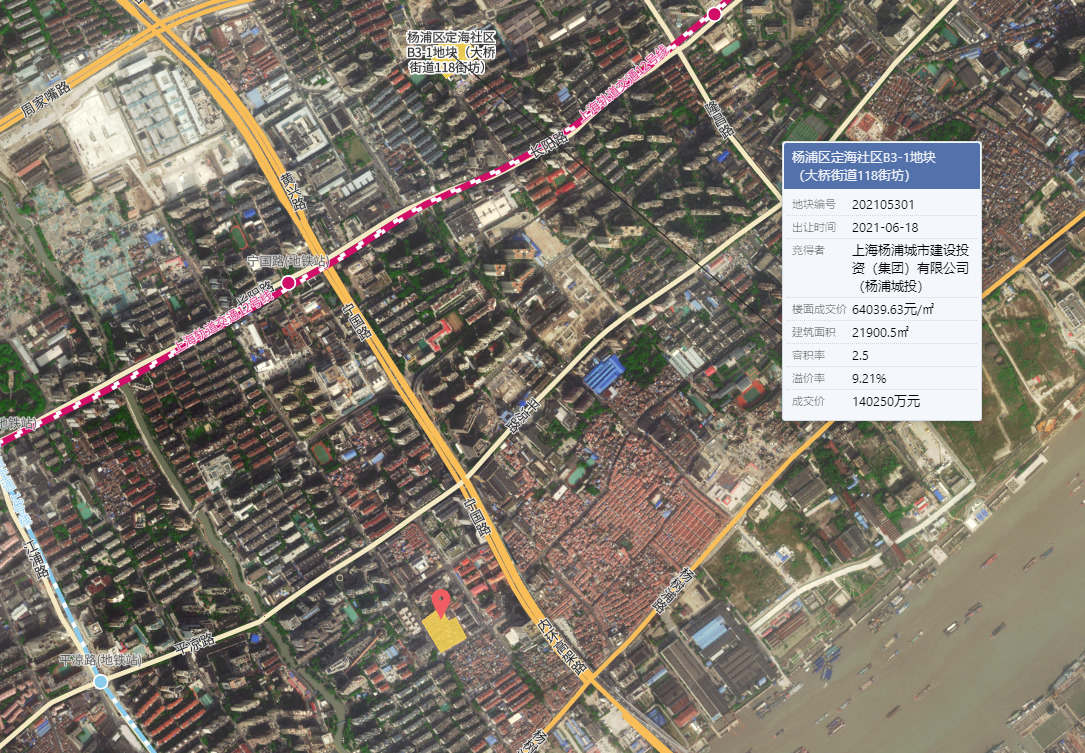This screenshot has height=753, width=1085.
Task: Select the 出让时间 2021-06-18 row
Action: click(881, 227)
